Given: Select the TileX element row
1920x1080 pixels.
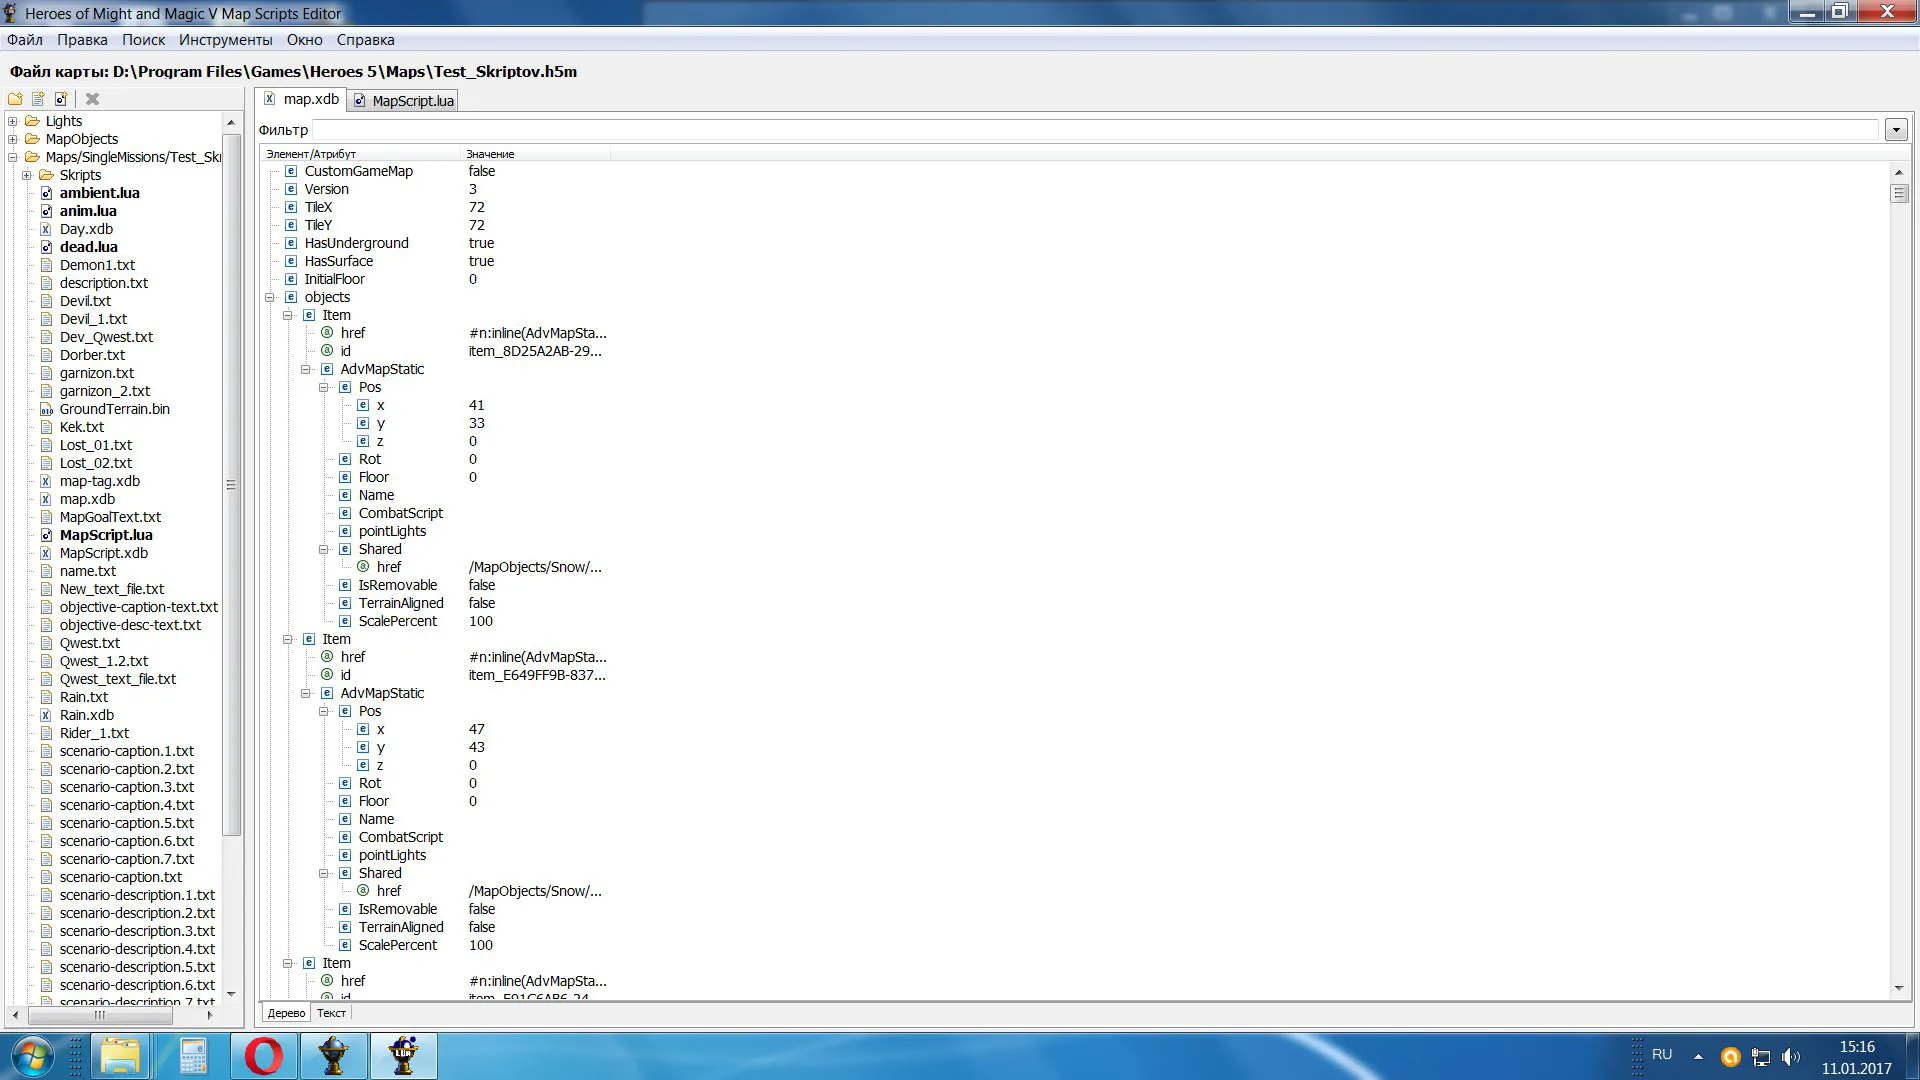Looking at the screenshot, I should click(x=318, y=207).
